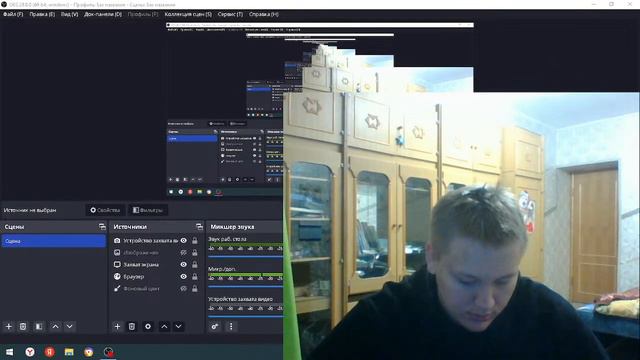Show the Фоновый цвет source
The image size is (640, 360).
pyautogui.click(x=184, y=289)
